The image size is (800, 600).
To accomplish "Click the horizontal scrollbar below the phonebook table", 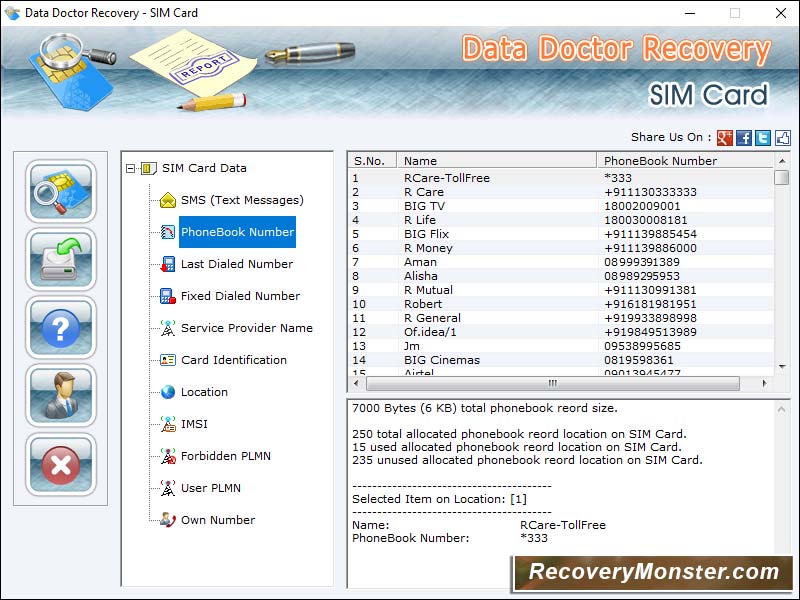I will tap(551, 383).
